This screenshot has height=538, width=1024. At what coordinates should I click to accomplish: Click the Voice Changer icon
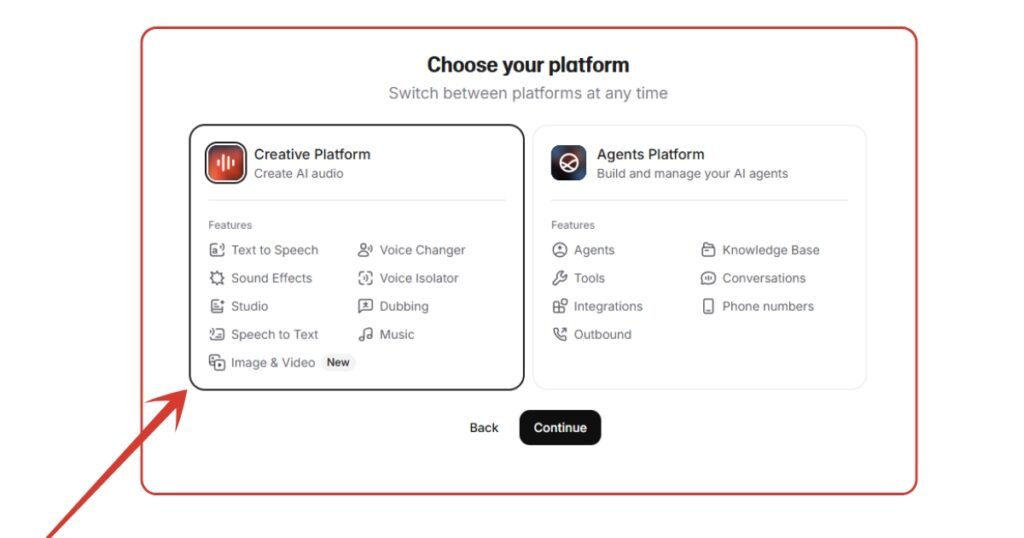point(365,250)
